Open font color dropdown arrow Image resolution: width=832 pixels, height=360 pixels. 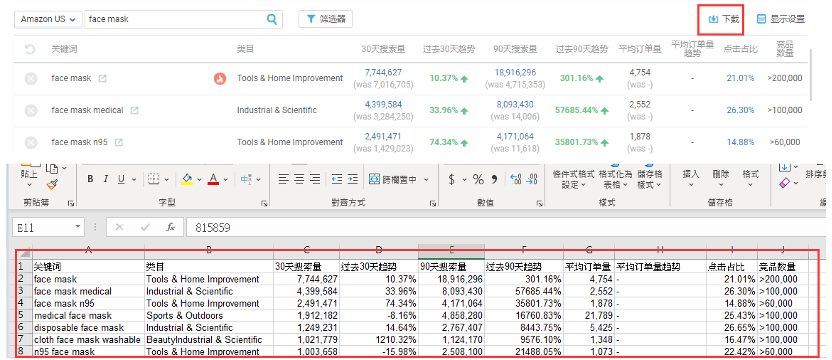226,180
